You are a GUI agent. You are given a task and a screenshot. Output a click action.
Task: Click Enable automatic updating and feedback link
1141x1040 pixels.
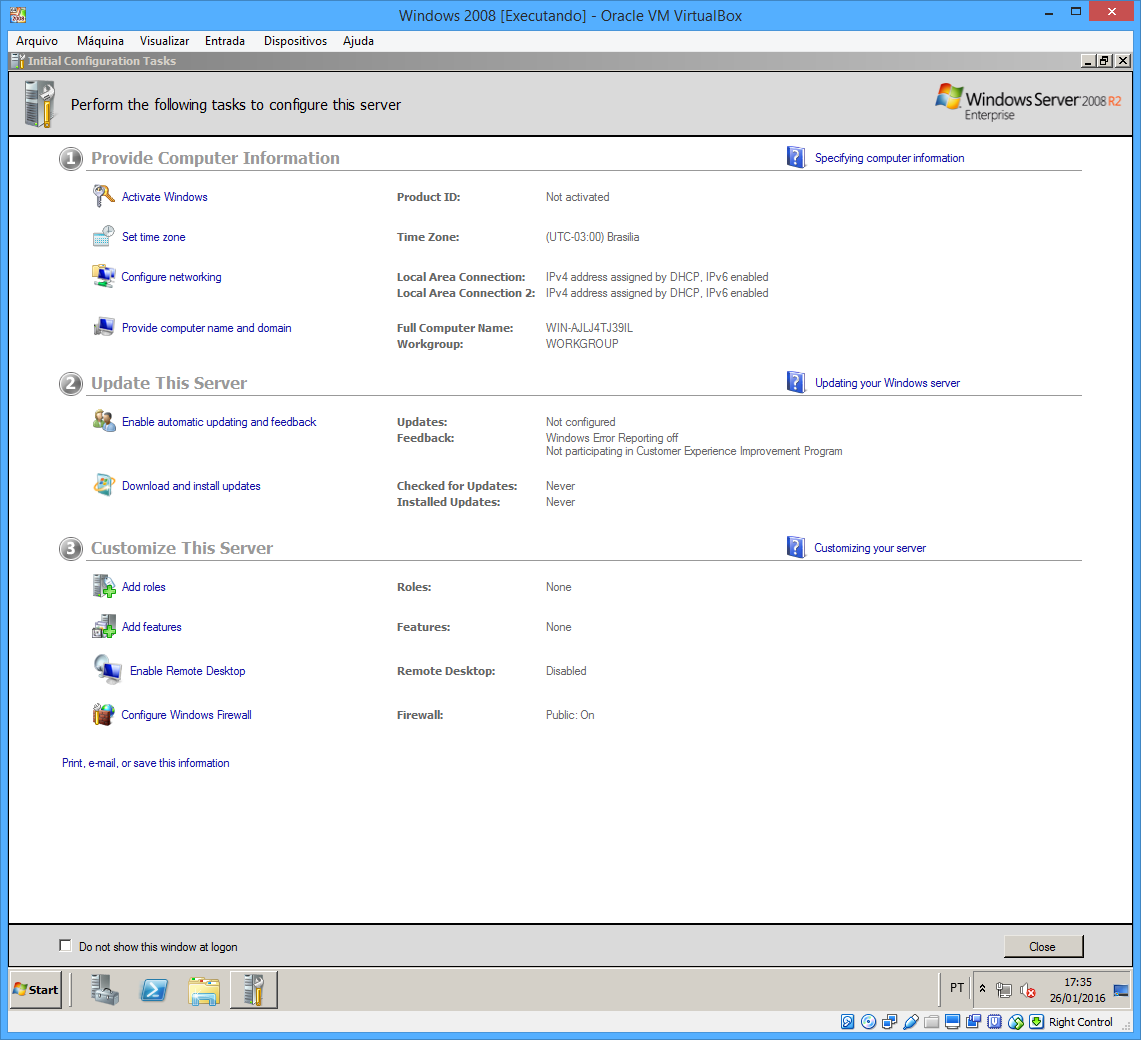(x=219, y=421)
